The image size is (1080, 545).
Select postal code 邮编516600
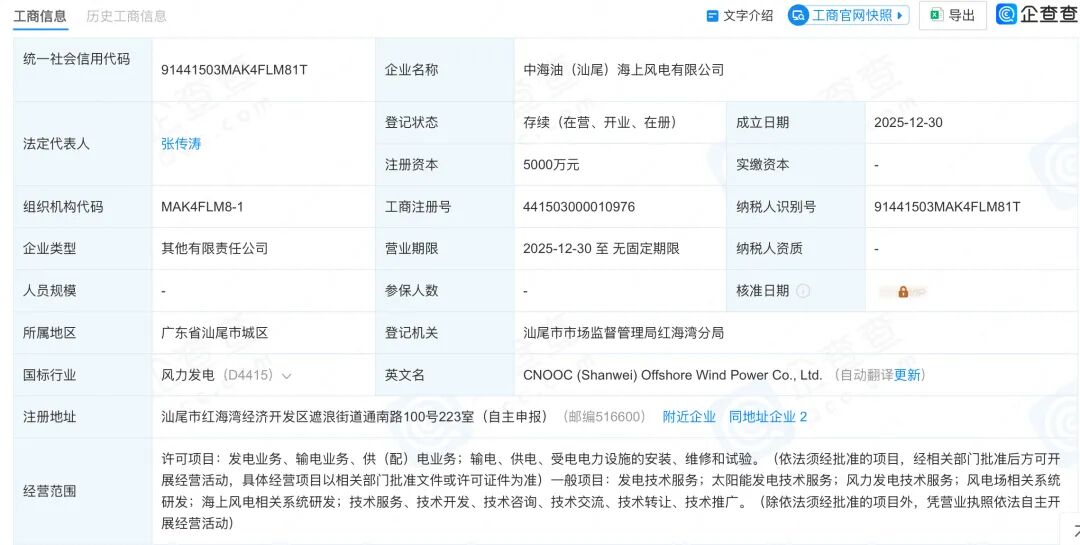(605, 417)
